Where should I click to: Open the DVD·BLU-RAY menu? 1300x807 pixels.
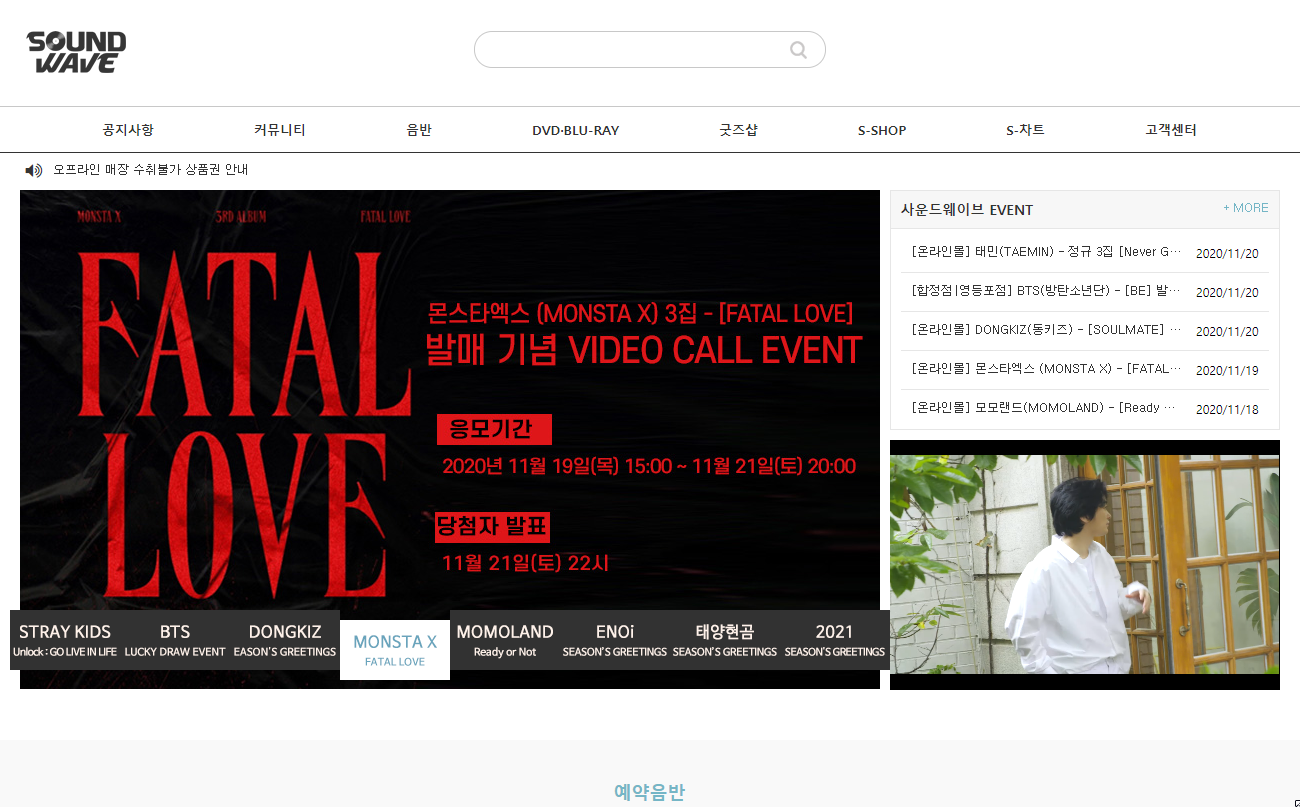point(575,130)
